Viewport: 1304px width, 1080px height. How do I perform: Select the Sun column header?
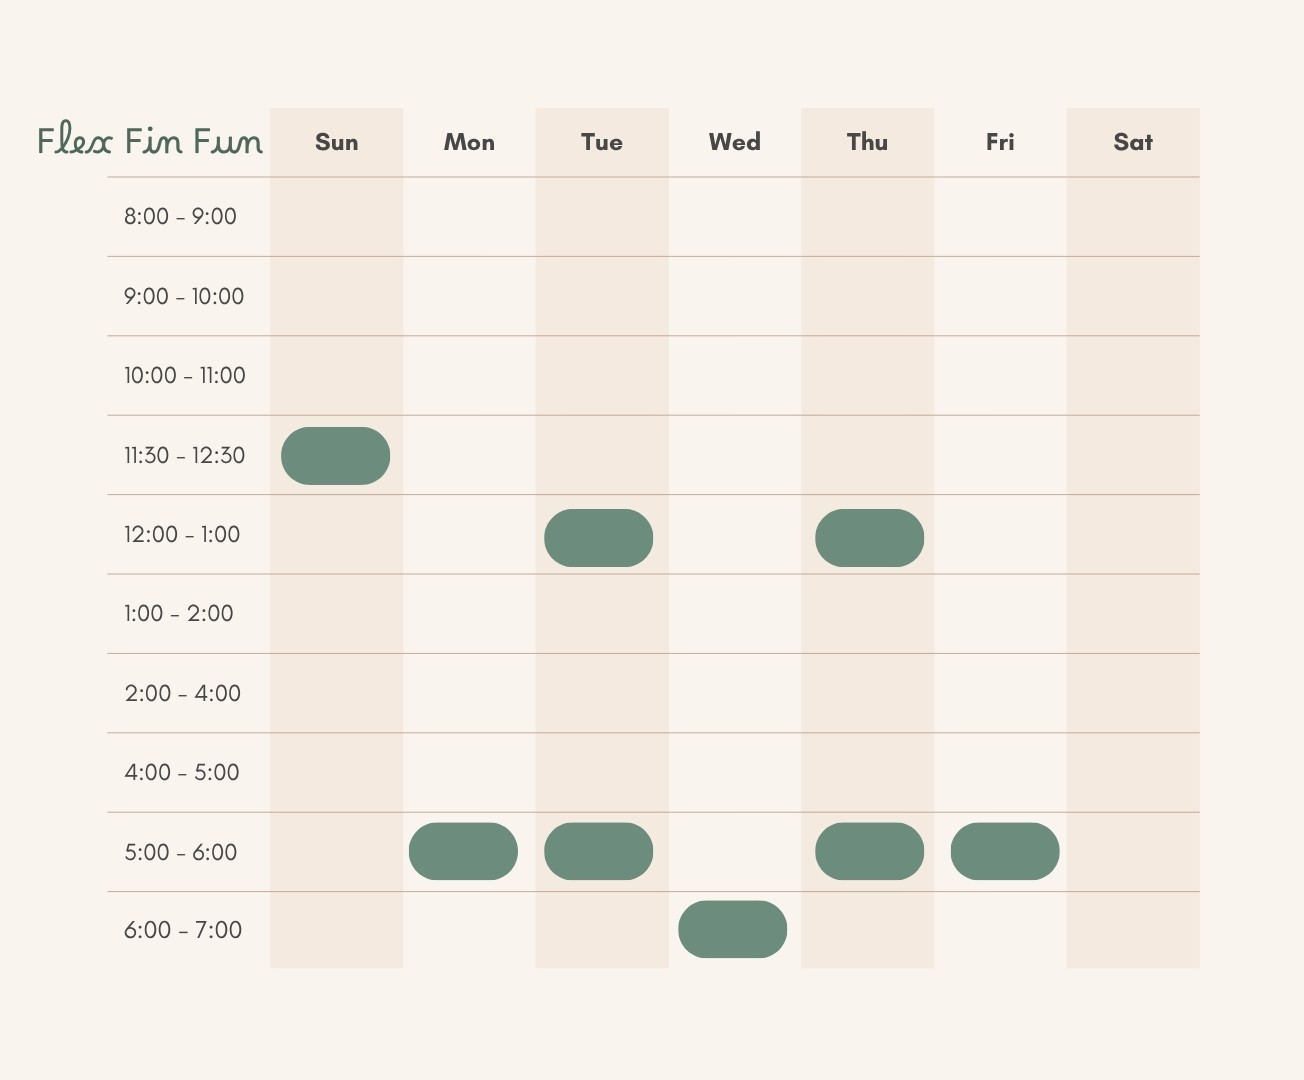click(337, 142)
